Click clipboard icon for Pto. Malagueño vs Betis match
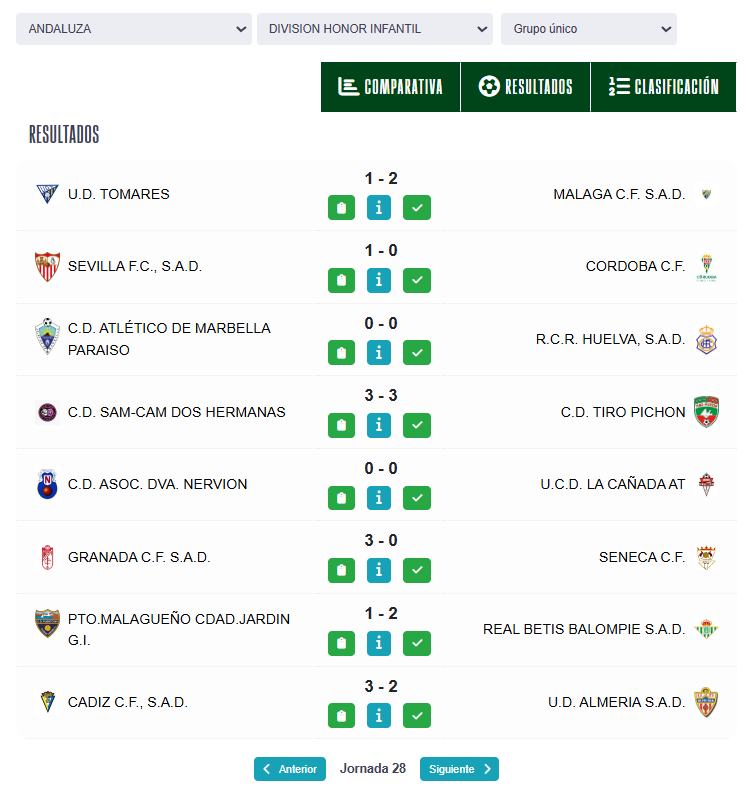The width and height of the screenshot is (746, 788). click(341, 643)
